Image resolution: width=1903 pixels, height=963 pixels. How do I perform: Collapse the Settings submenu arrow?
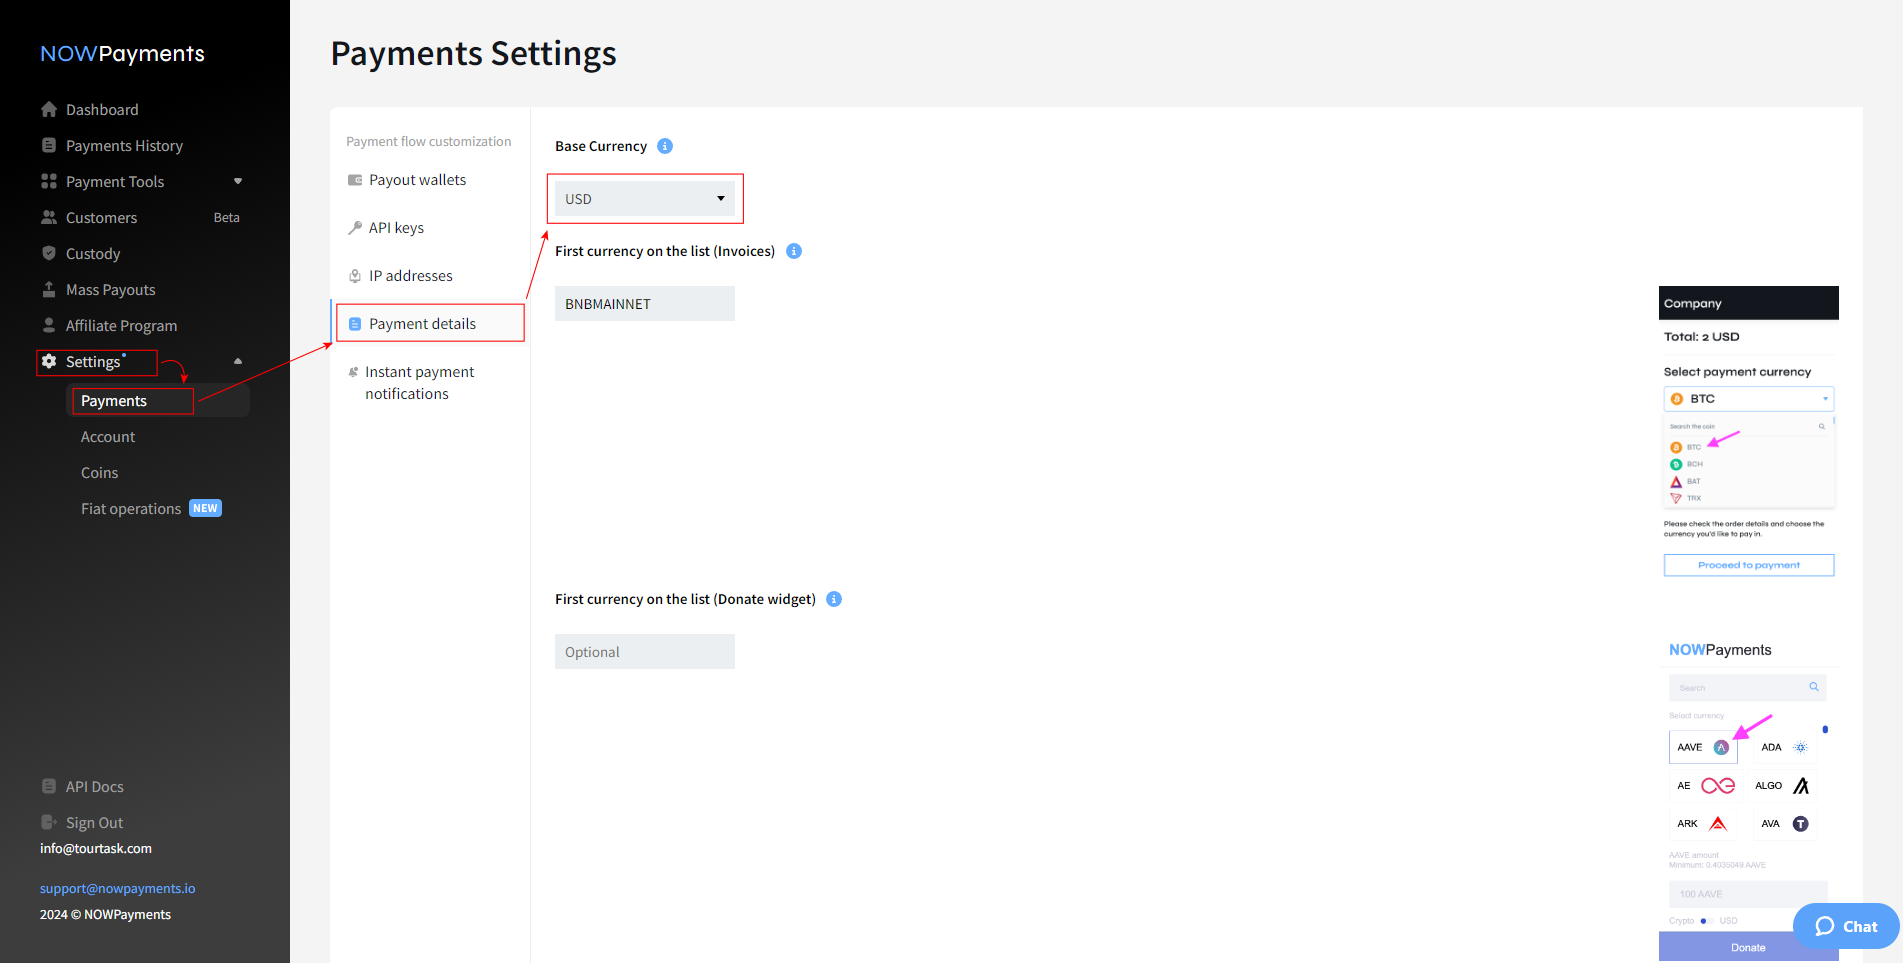click(238, 361)
